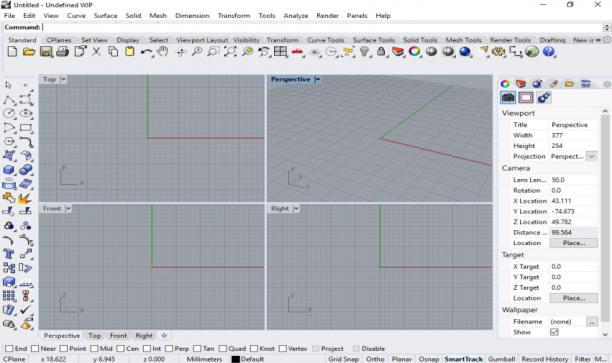This screenshot has width=612, height=363.
Task: Click the Print icon
Action: coord(62,52)
